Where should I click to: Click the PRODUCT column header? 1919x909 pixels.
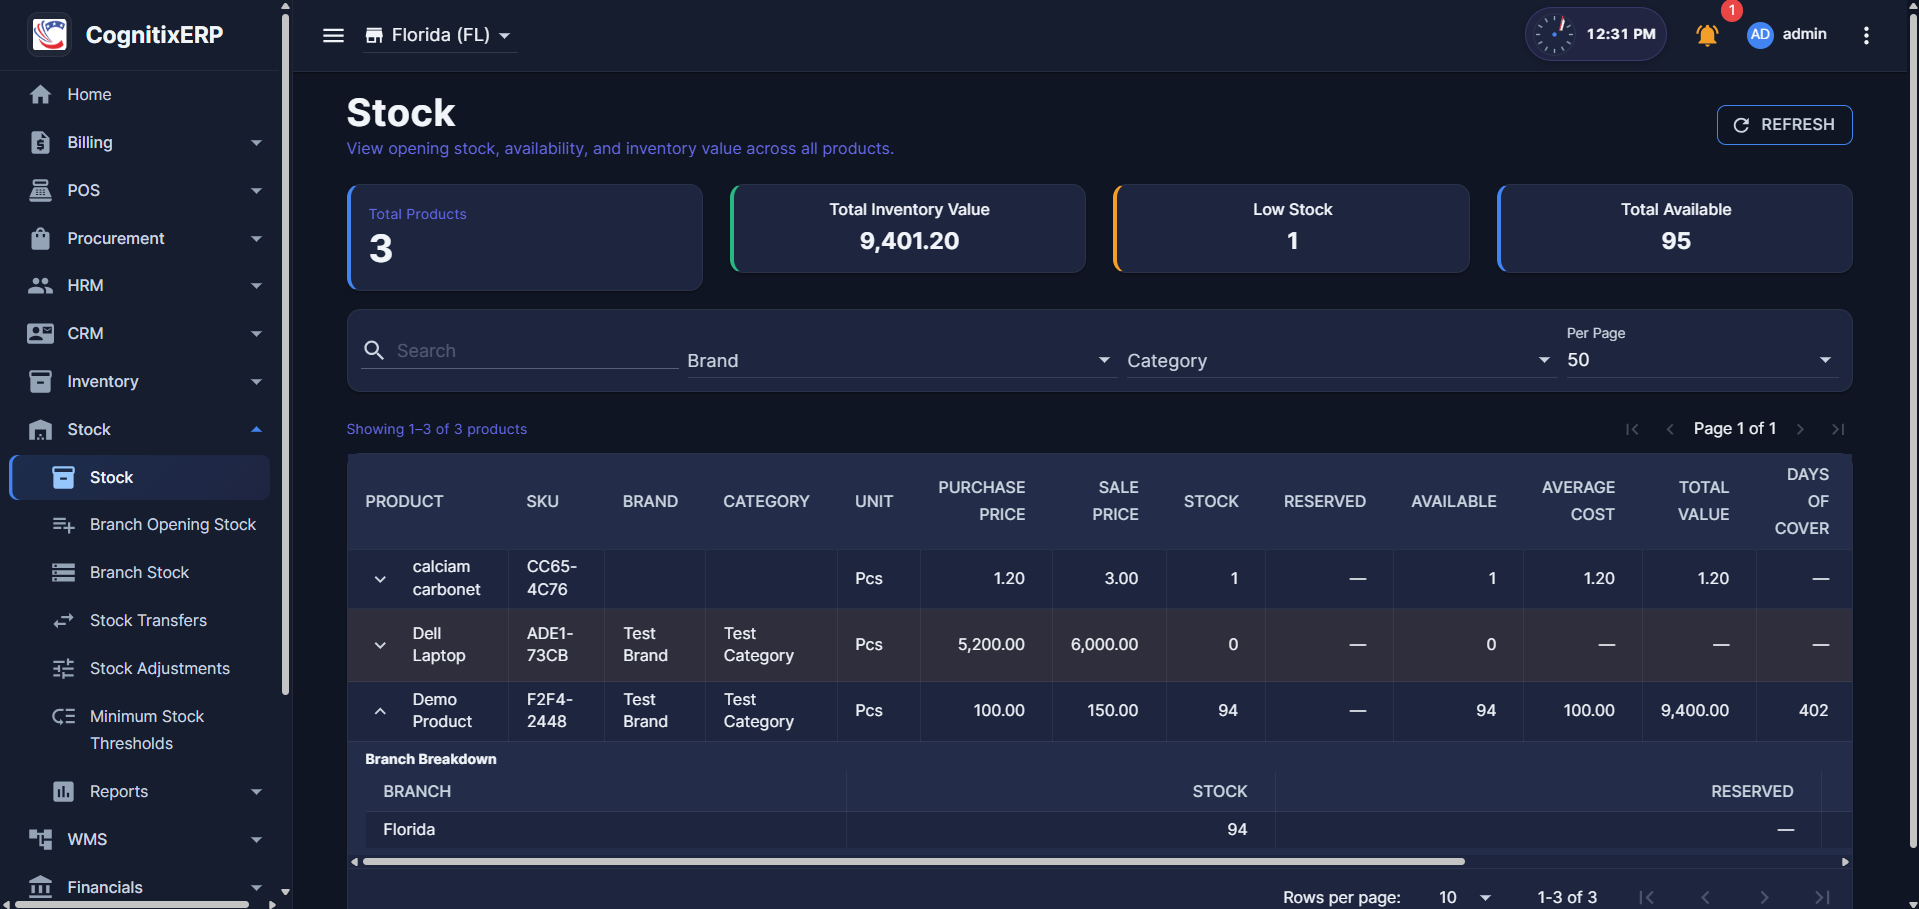[x=404, y=501]
